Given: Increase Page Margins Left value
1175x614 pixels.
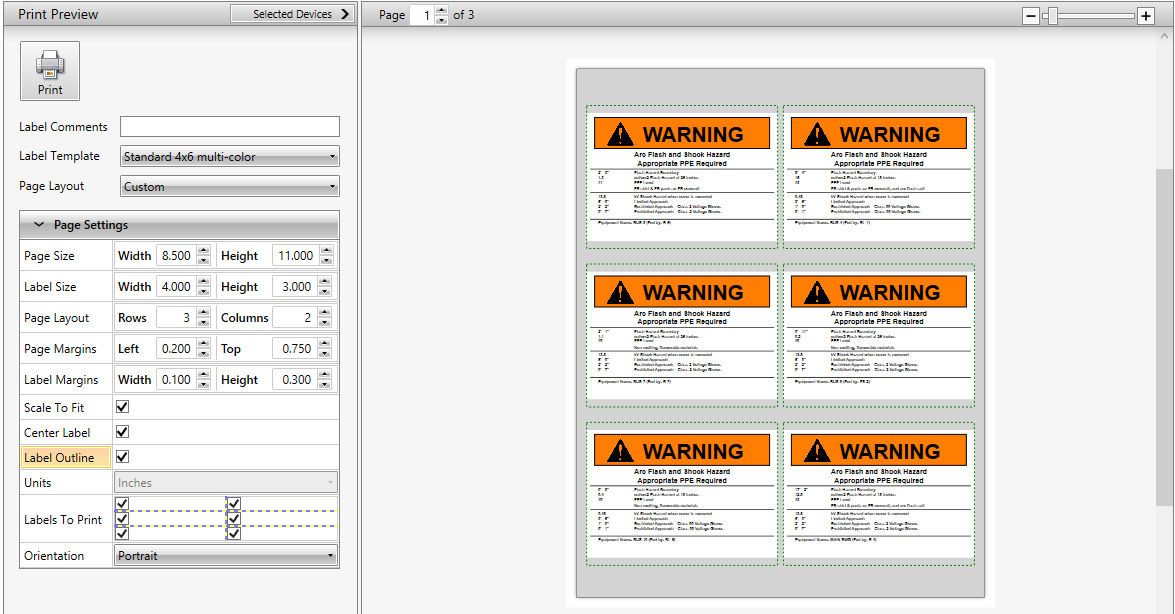Looking at the screenshot, I should click(203, 343).
